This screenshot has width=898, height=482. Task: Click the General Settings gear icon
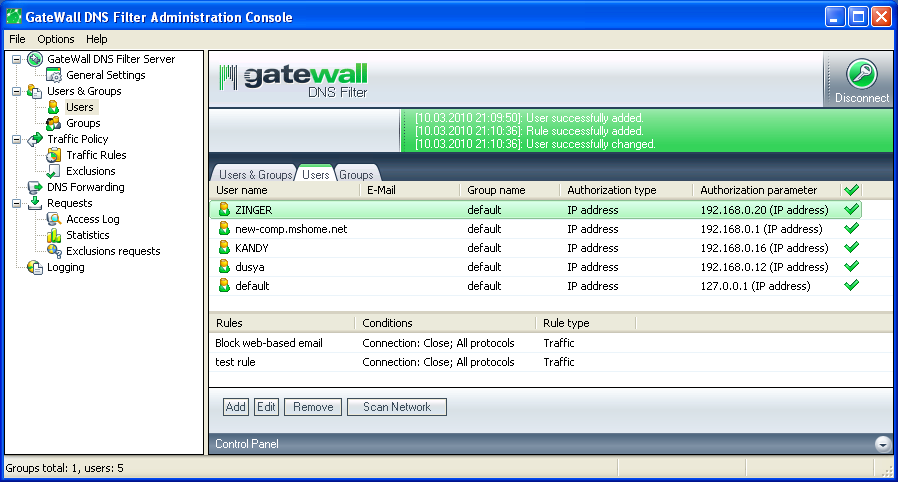coord(54,75)
